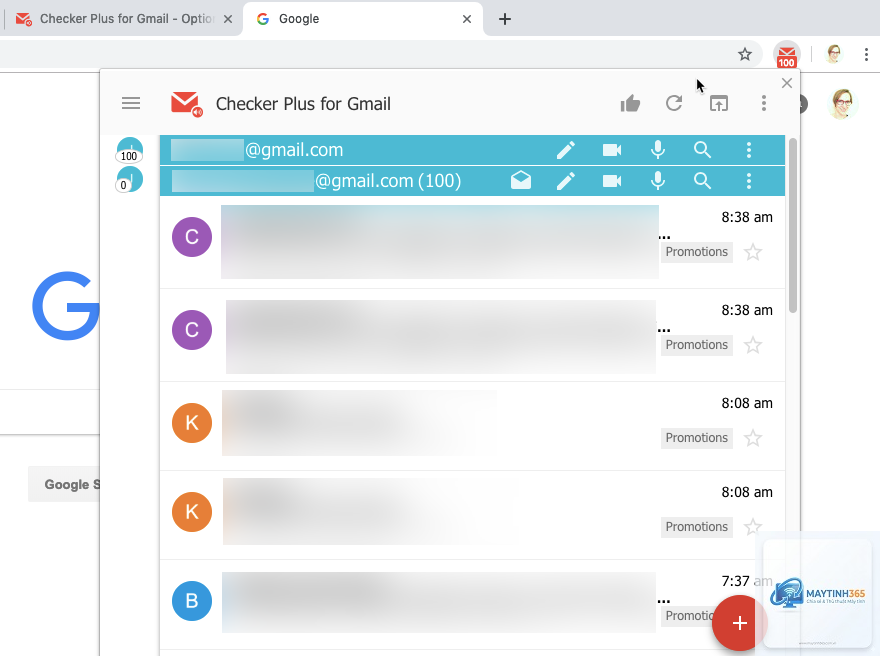Close the Checker Plus Options tab

tap(228, 19)
